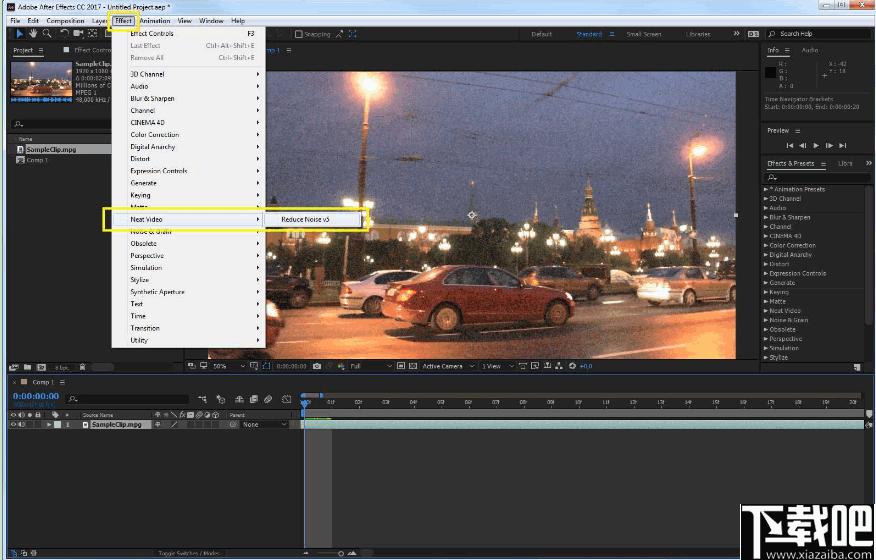Image resolution: width=876 pixels, height=560 pixels.
Task: Toggle transparency grid icon in viewer
Action: point(413,366)
